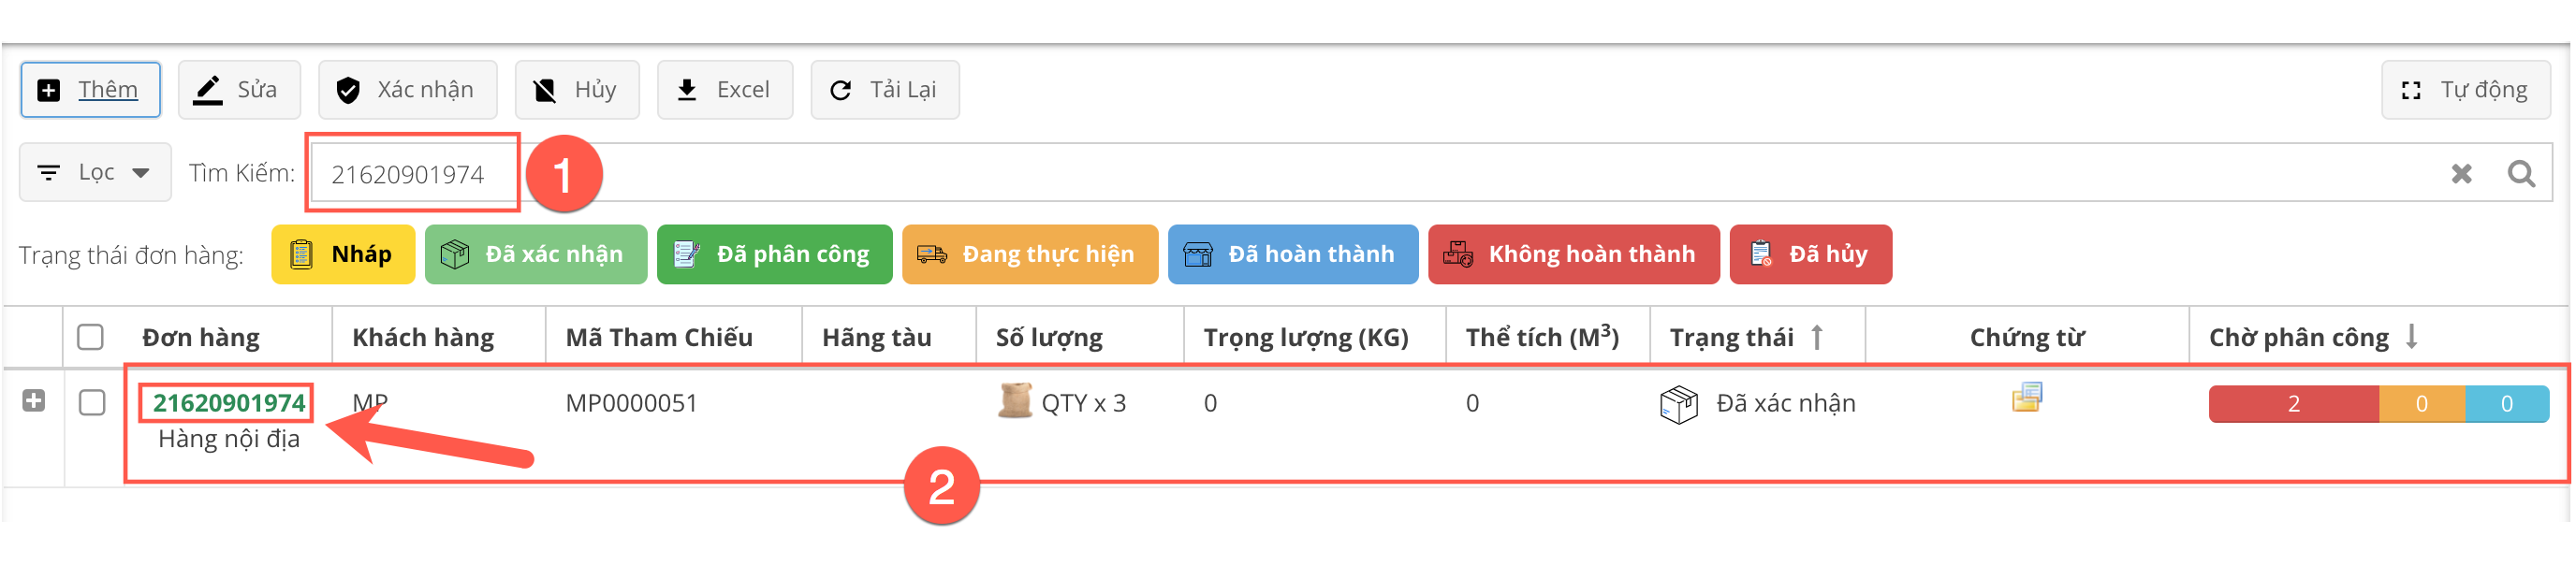Click the Sửa edit pencil button
Screen dimensions: 2576x565
[239, 90]
